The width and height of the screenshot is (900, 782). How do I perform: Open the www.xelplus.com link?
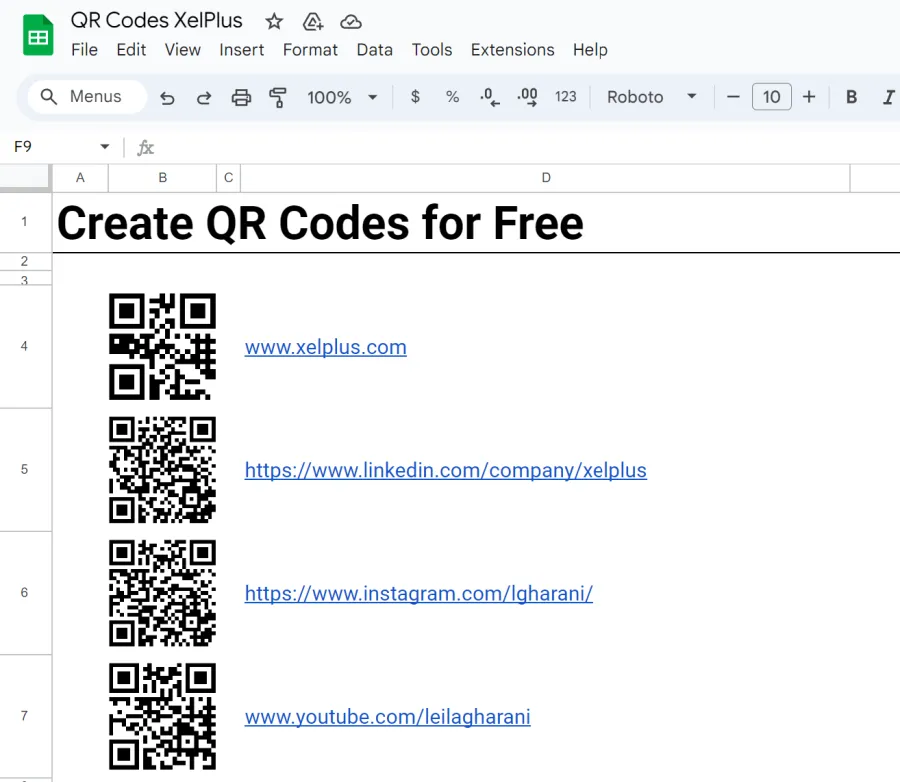tap(325, 348)
